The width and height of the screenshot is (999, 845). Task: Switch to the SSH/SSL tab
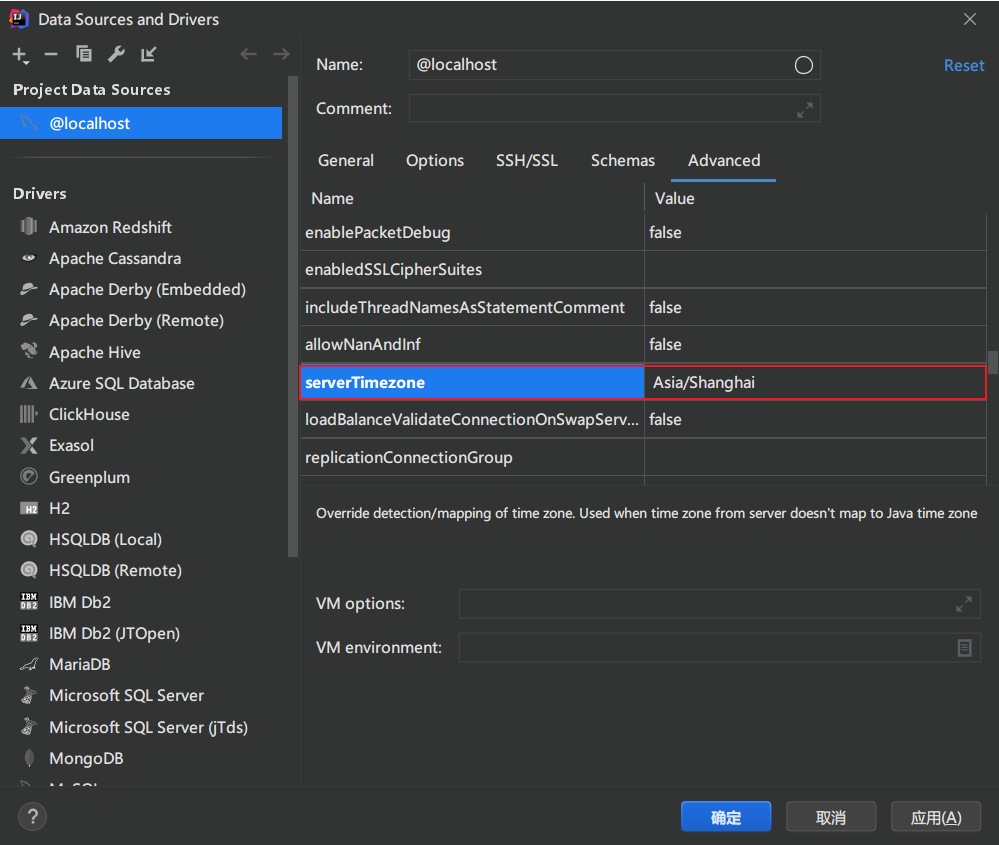[527, 160]
